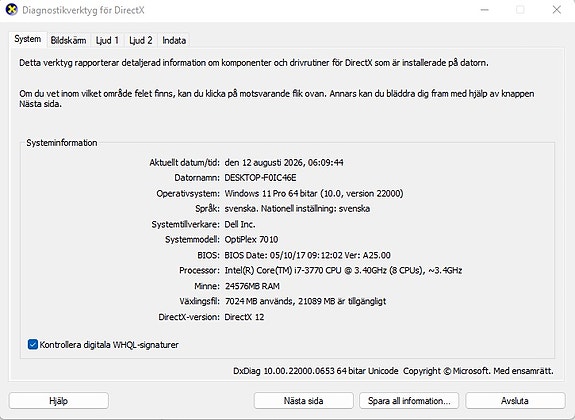The width and height of the screenshot is (575, 420).
Task: Select the Ljud 1 tab
Action: coord(107,40)
